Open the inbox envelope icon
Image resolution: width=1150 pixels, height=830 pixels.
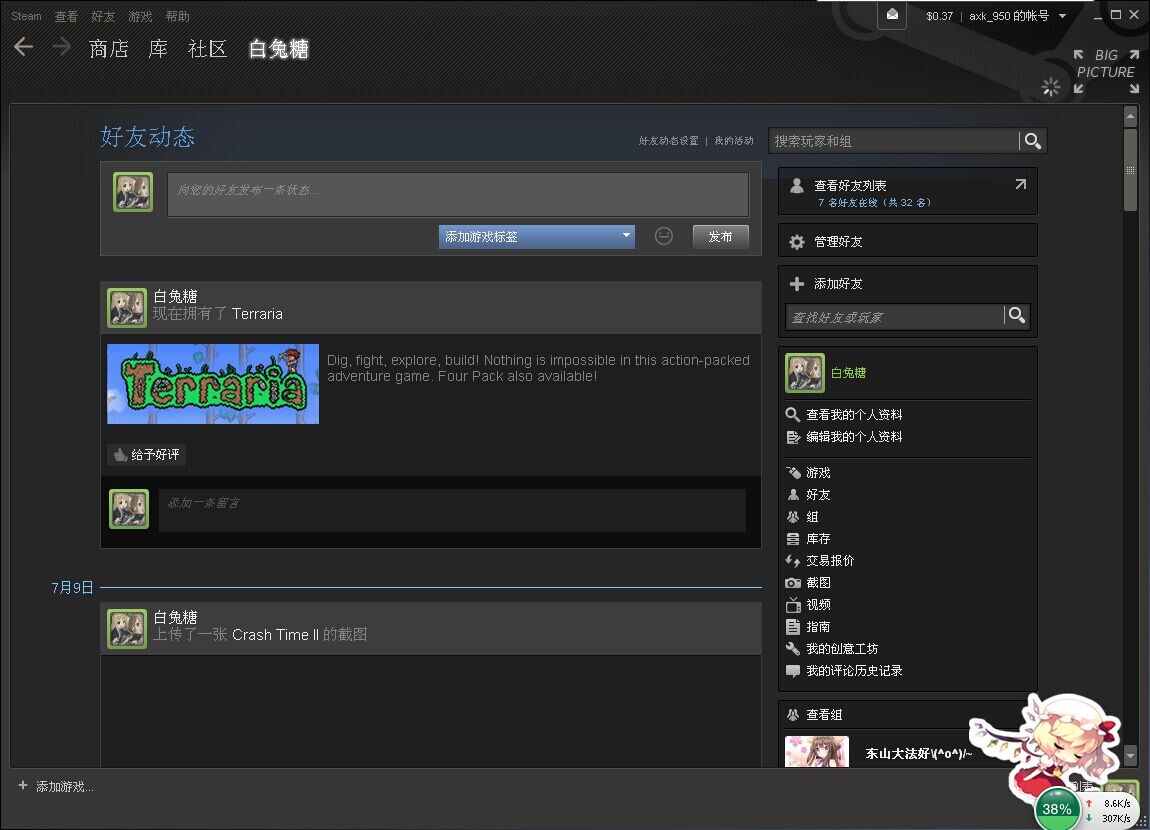892,15
